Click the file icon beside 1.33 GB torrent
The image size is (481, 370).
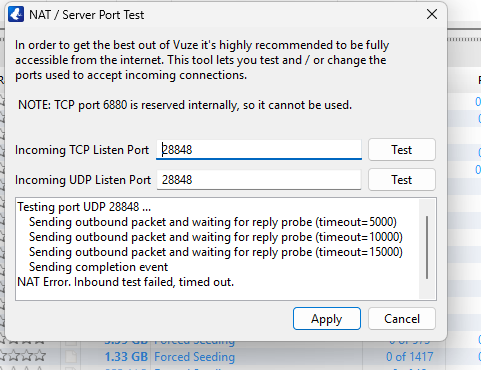point(71,357)
